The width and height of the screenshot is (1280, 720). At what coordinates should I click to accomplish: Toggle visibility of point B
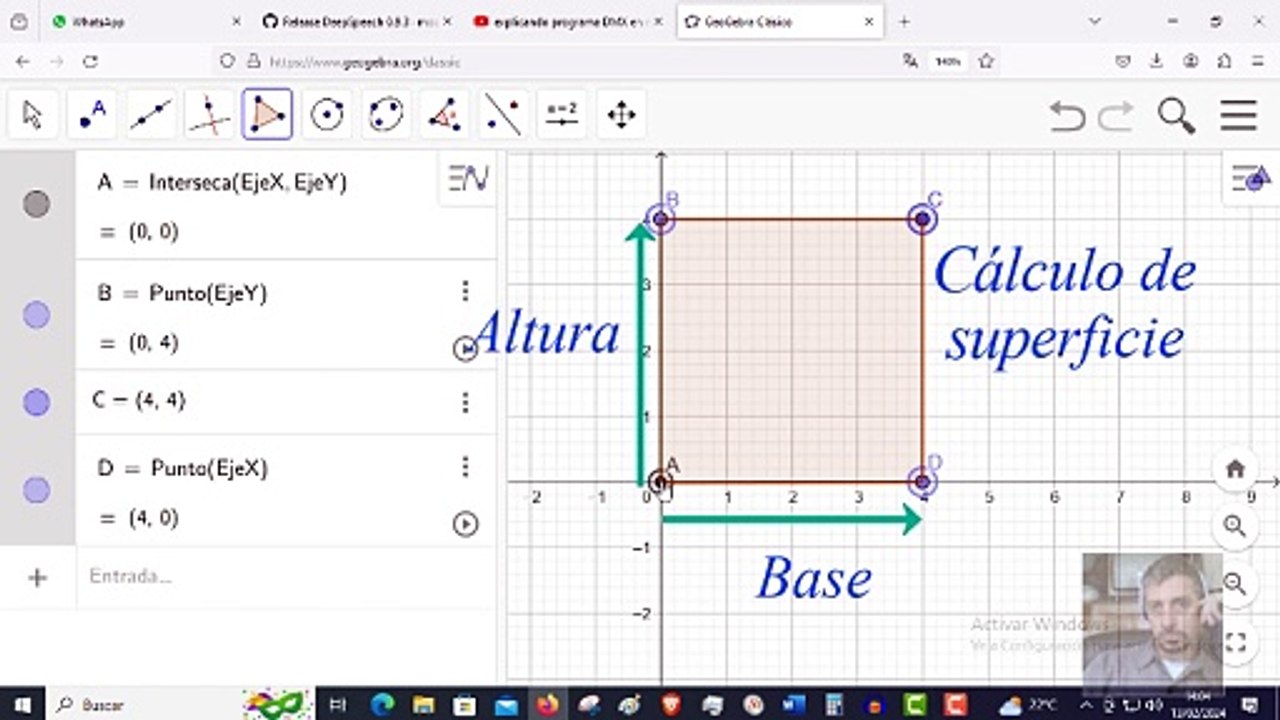tap(37, 316)
